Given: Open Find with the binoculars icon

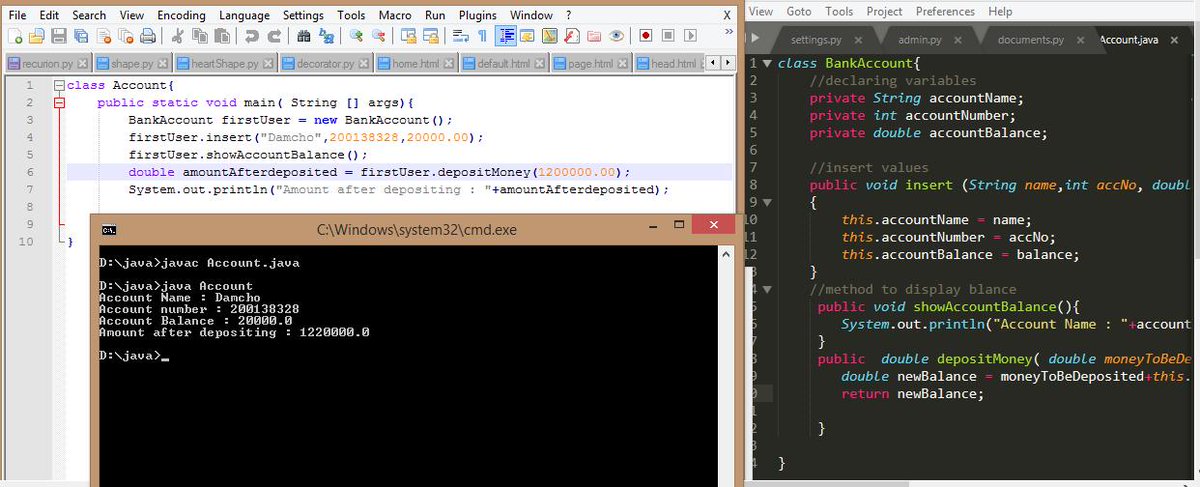Looking at the screenshot, I should pyautogui.click(x=303, y=36).
